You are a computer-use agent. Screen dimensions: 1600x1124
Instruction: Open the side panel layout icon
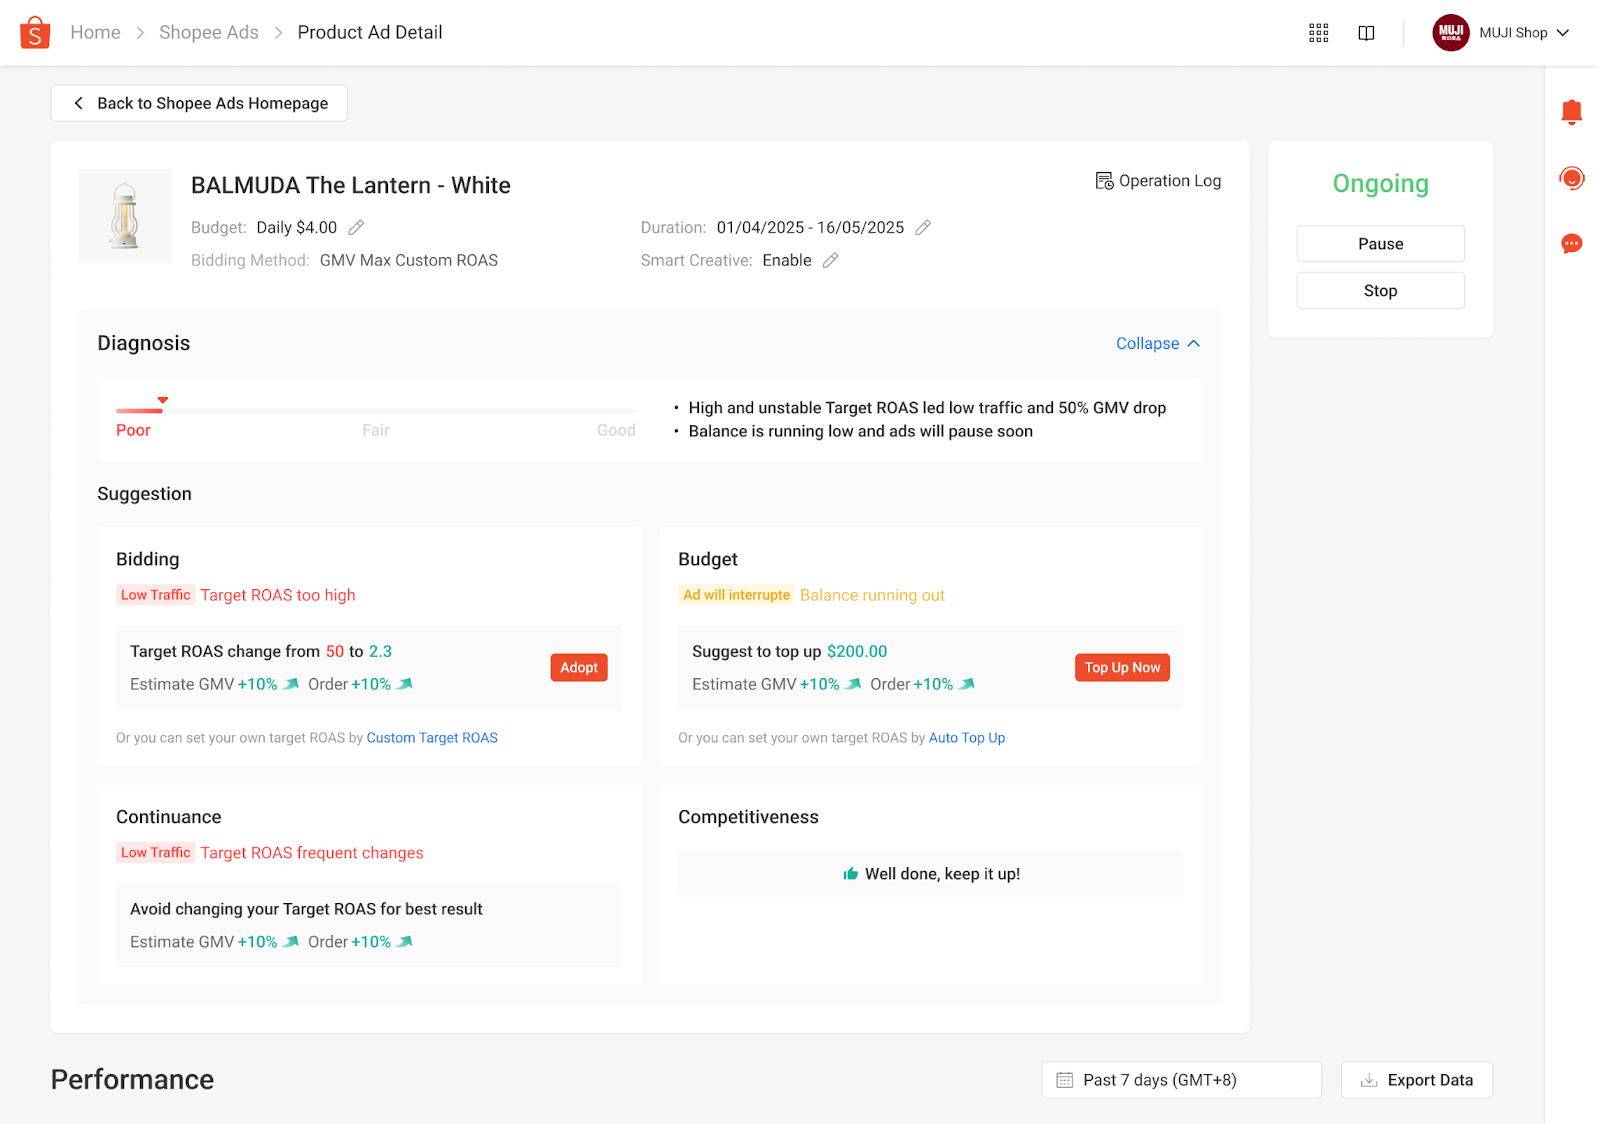coord(1366,33)
